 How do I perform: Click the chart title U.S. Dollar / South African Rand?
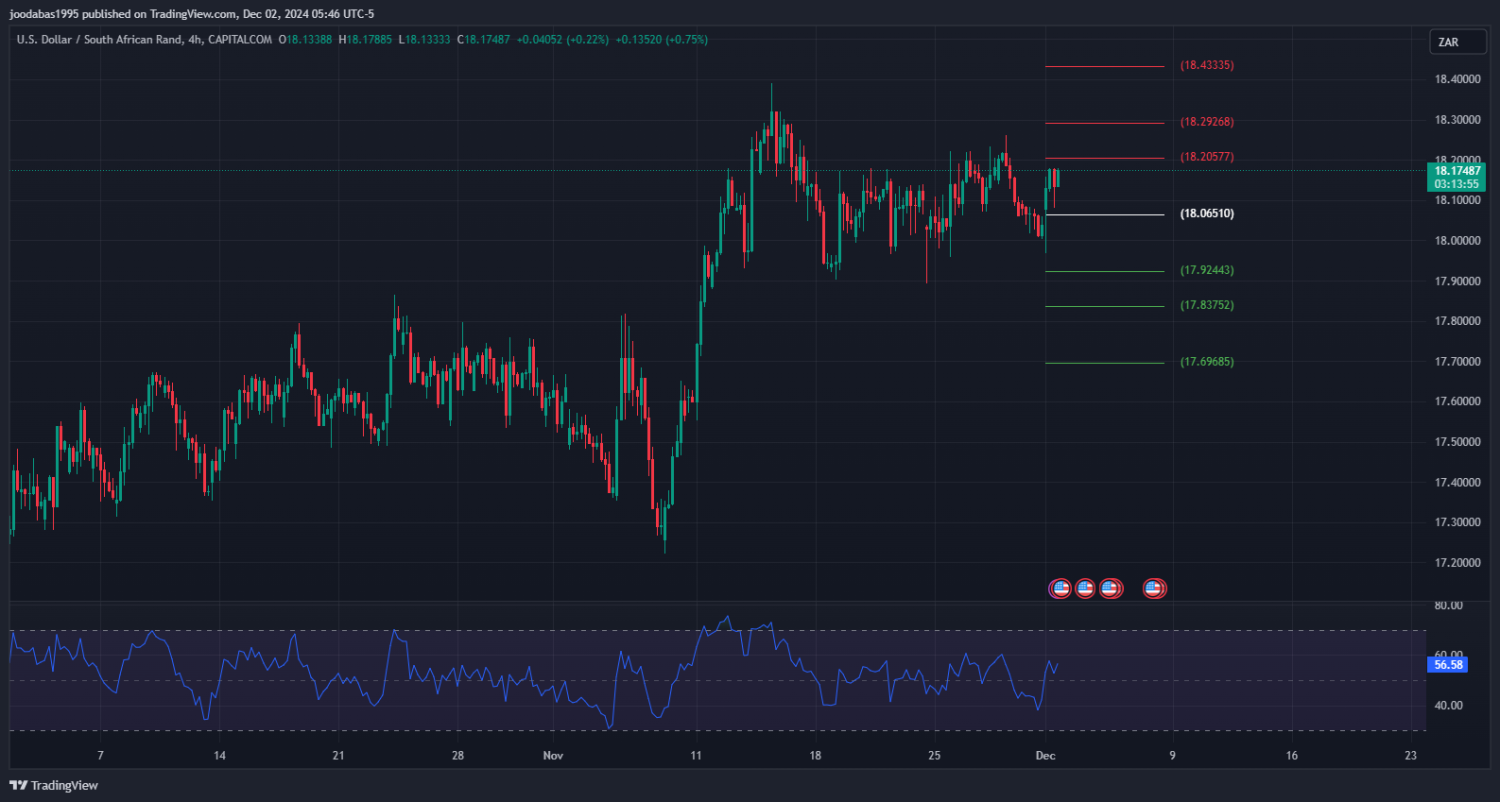click(98, 40)
